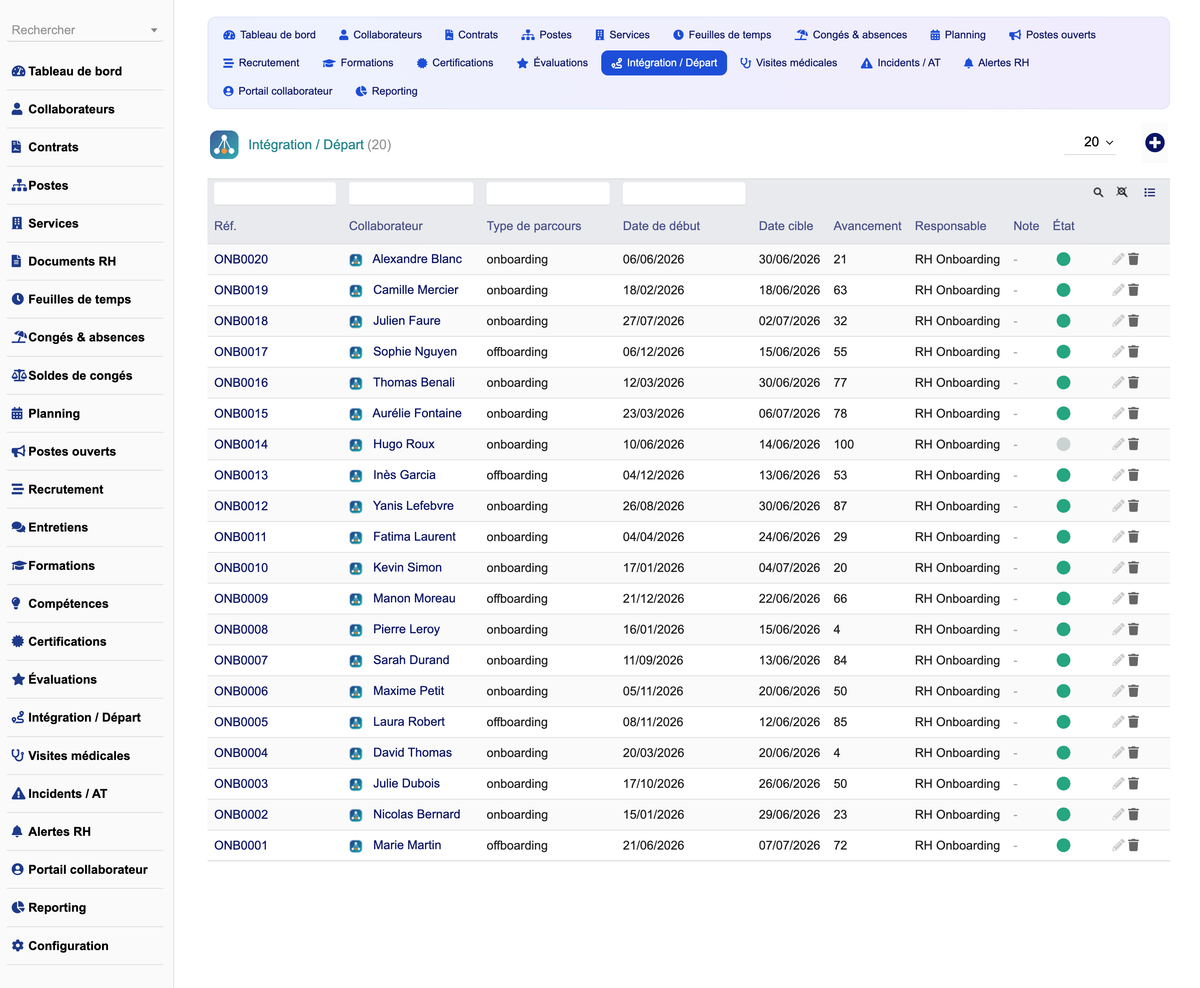Open the list display options icon
The width and height of the screenshot is (1200, 988).
click(1150, 192)
